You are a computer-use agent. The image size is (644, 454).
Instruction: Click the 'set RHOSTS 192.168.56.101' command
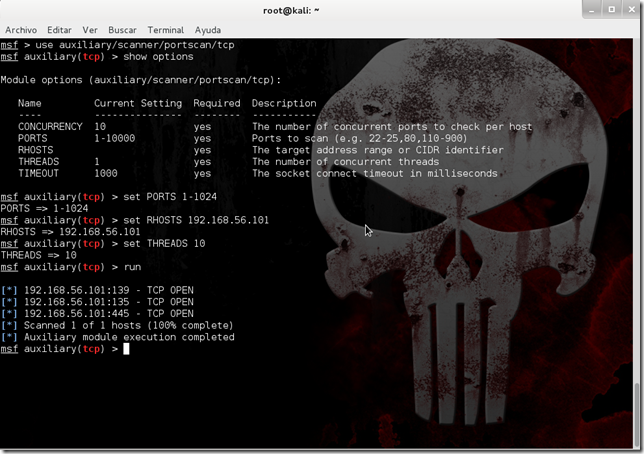pos(196,220)
